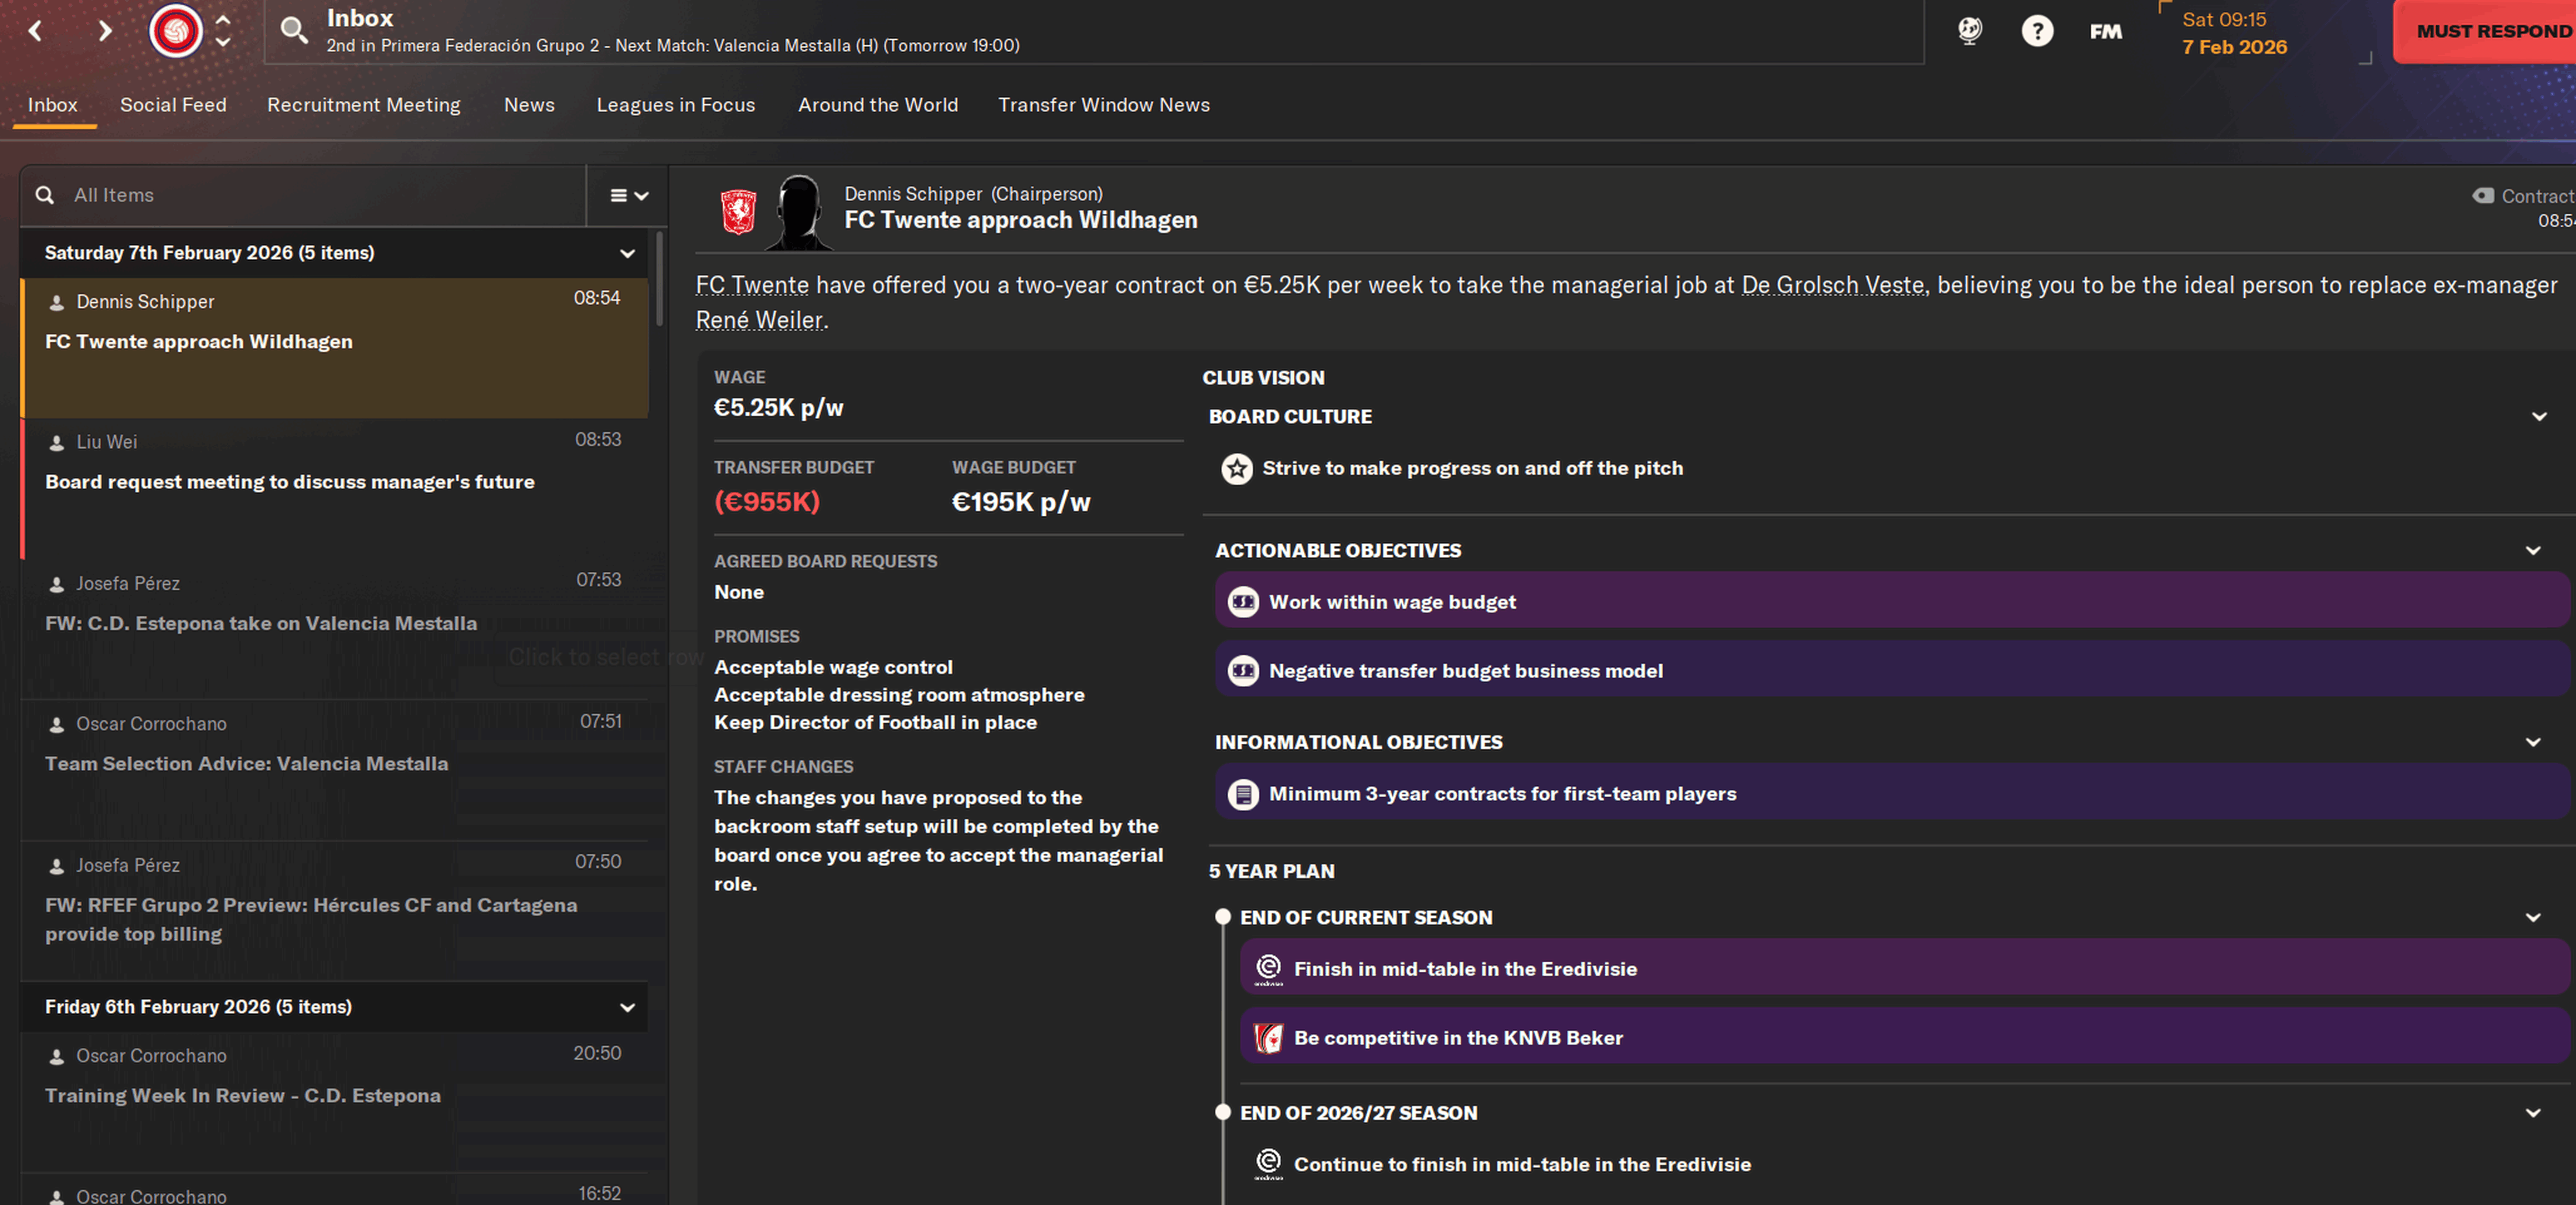Follow the FC Twente link in message
Screen dimensions: 2576x1205
point(752,285)
